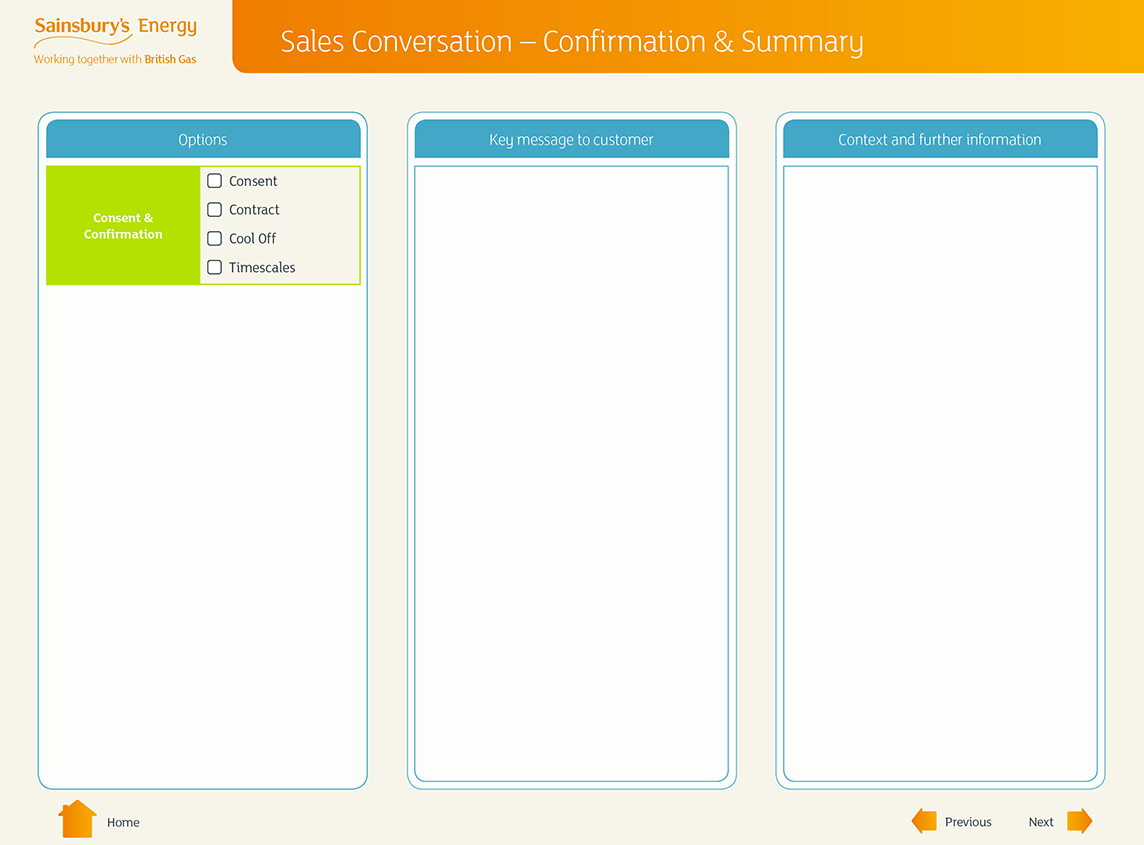Click the Next text link

tap(1041, 822)
